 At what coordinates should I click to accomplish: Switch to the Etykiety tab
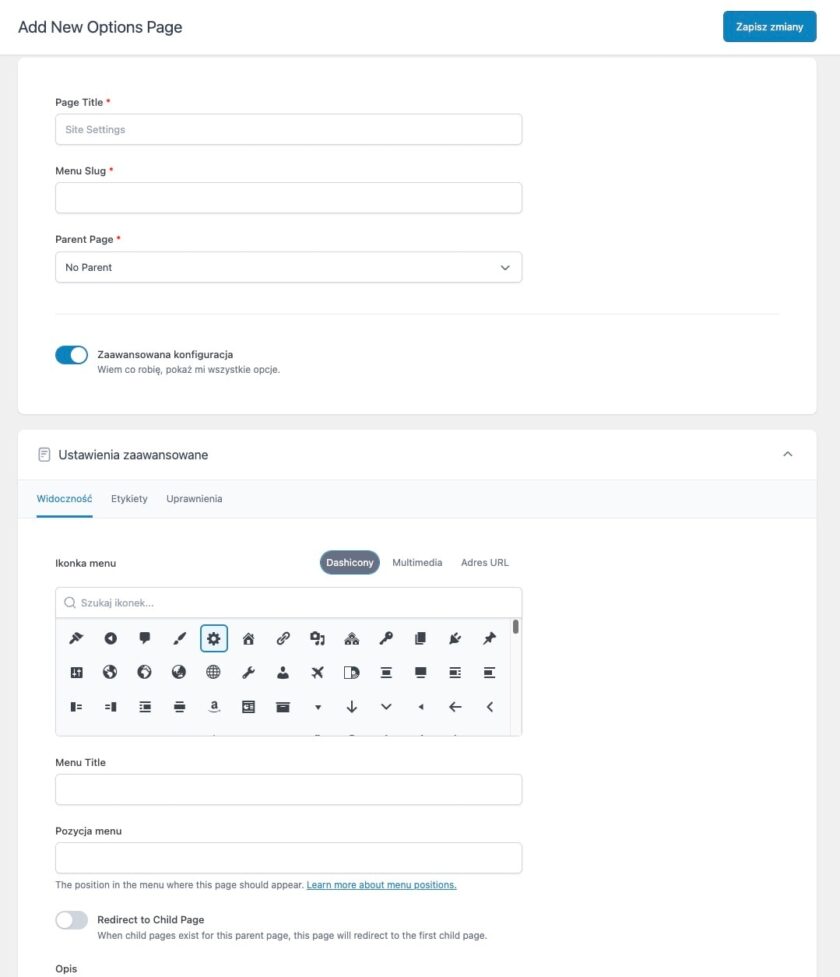pos(129,499)
